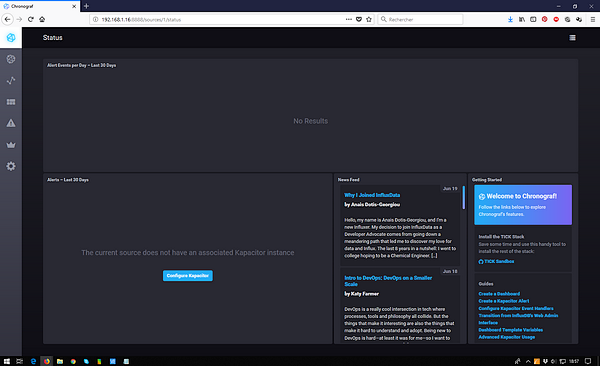Click 'by Katy Farmer' author line
The height and width of the screenshot is (366, 600).
361,294
